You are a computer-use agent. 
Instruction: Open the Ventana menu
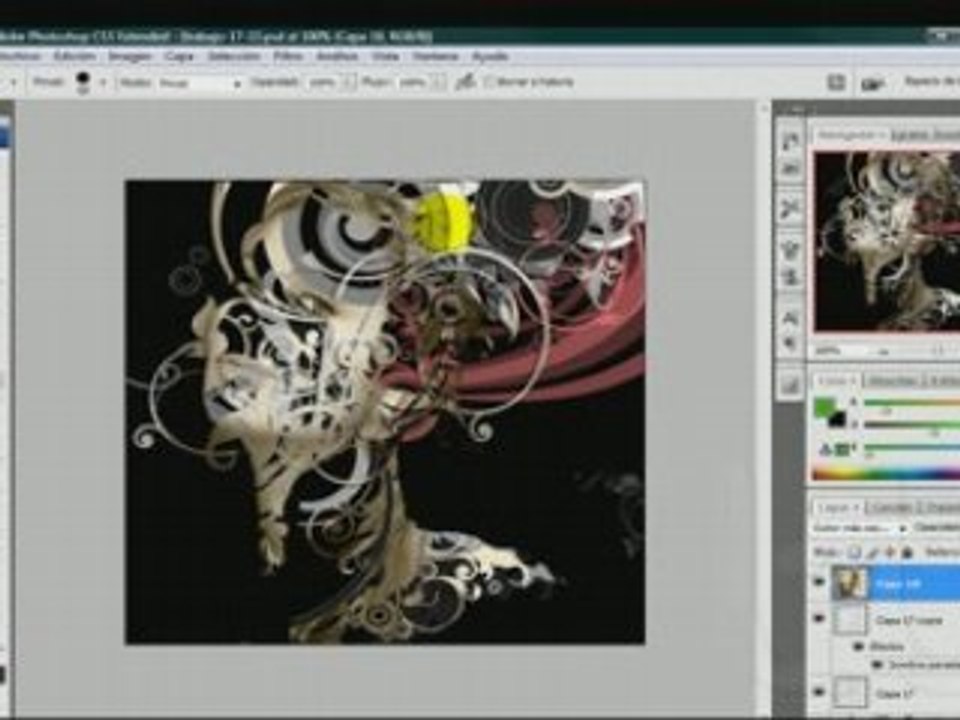[x=435, y=56]
